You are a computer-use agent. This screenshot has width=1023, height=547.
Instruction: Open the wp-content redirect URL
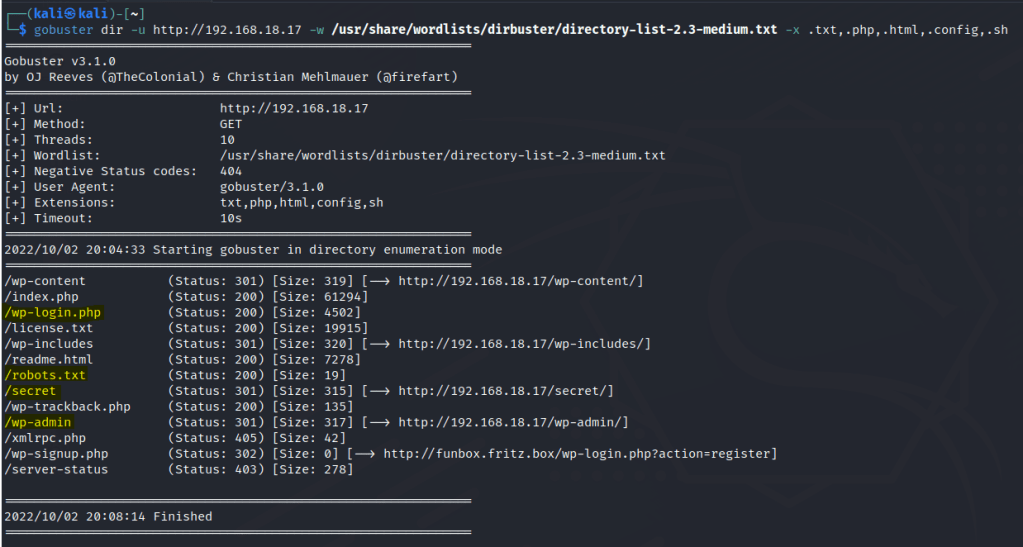520,281
